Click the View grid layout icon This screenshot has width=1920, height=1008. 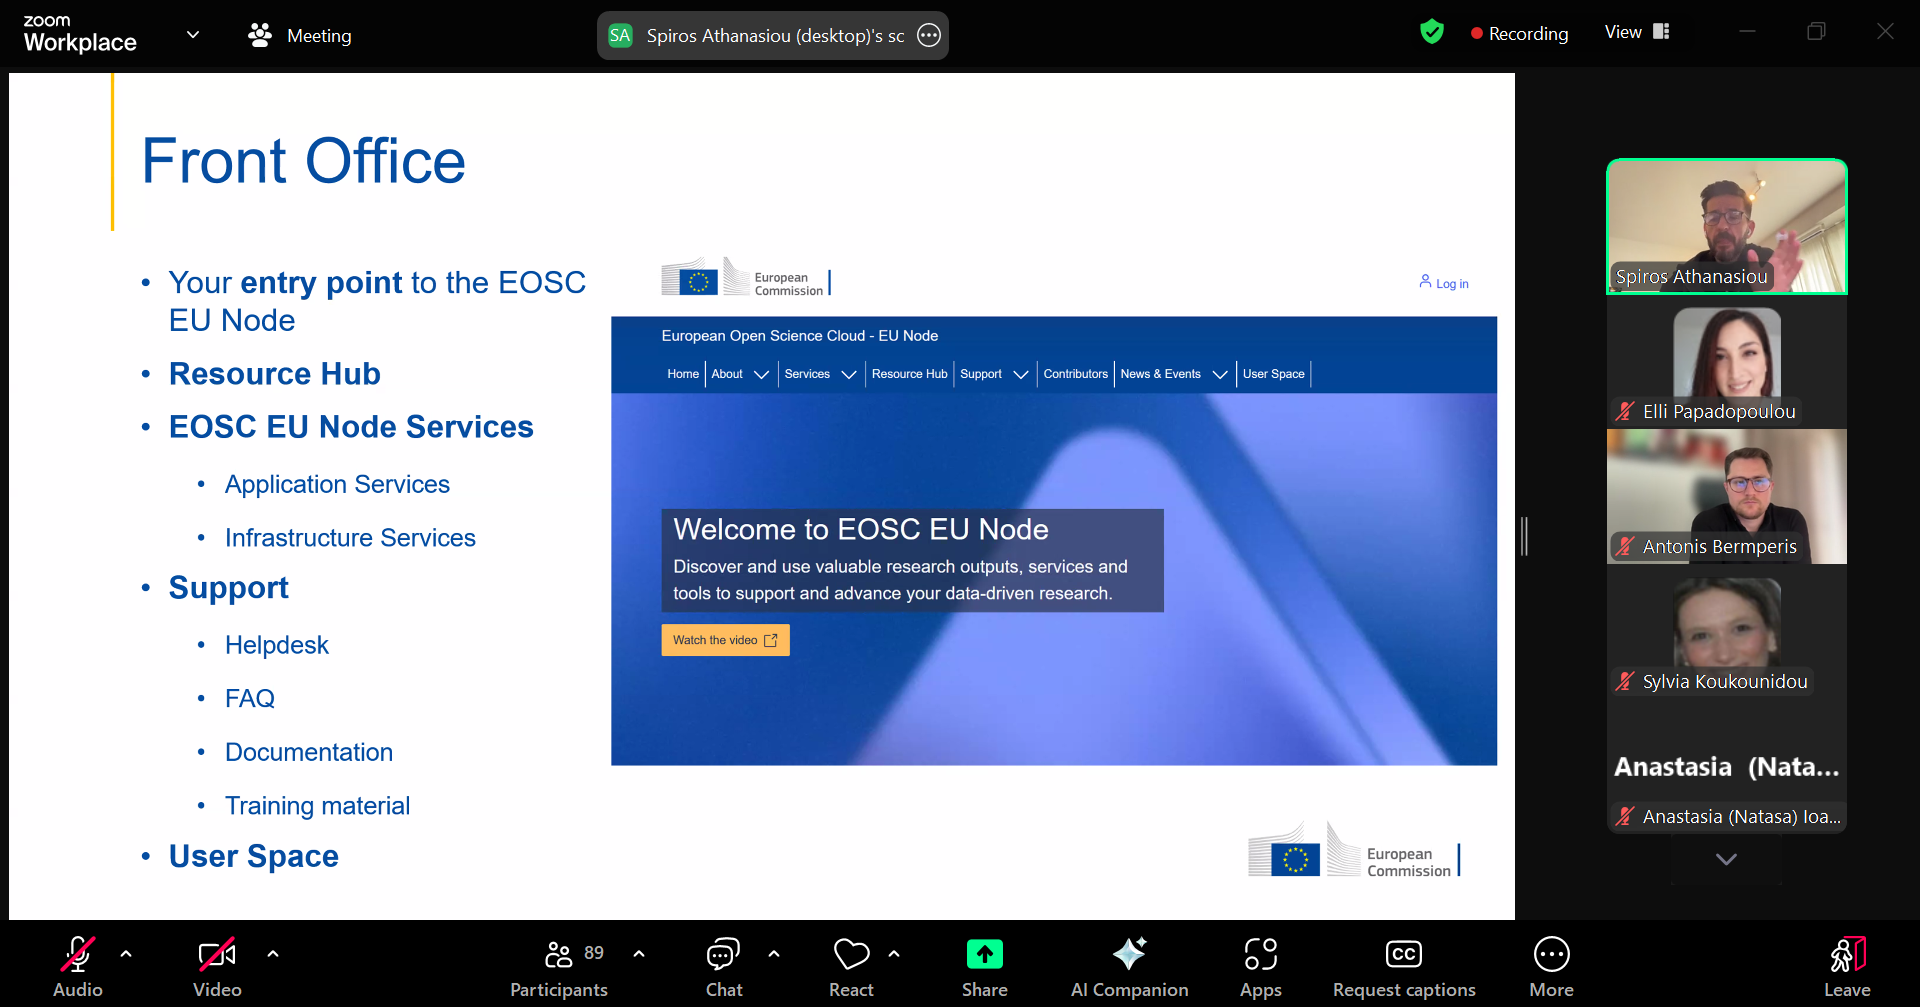1661,32
